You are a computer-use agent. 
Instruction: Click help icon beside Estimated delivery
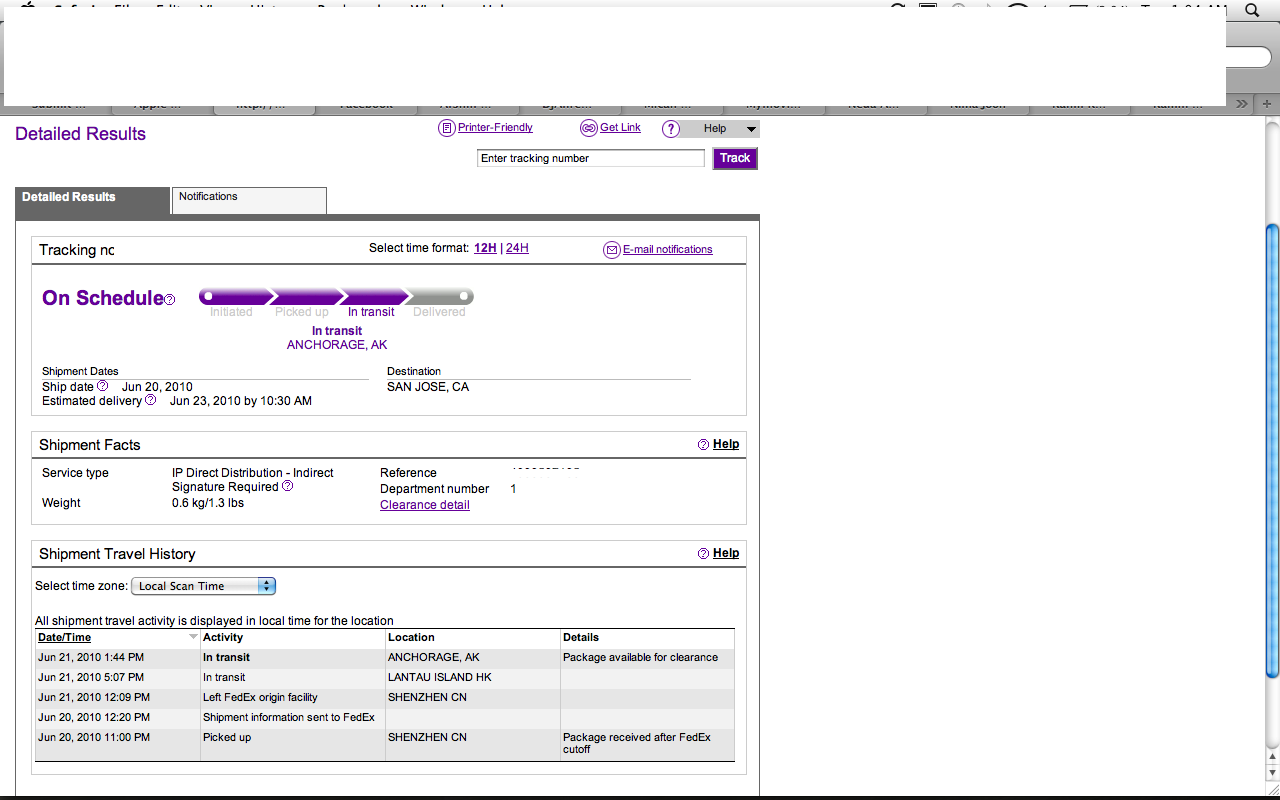pos(150,400)
